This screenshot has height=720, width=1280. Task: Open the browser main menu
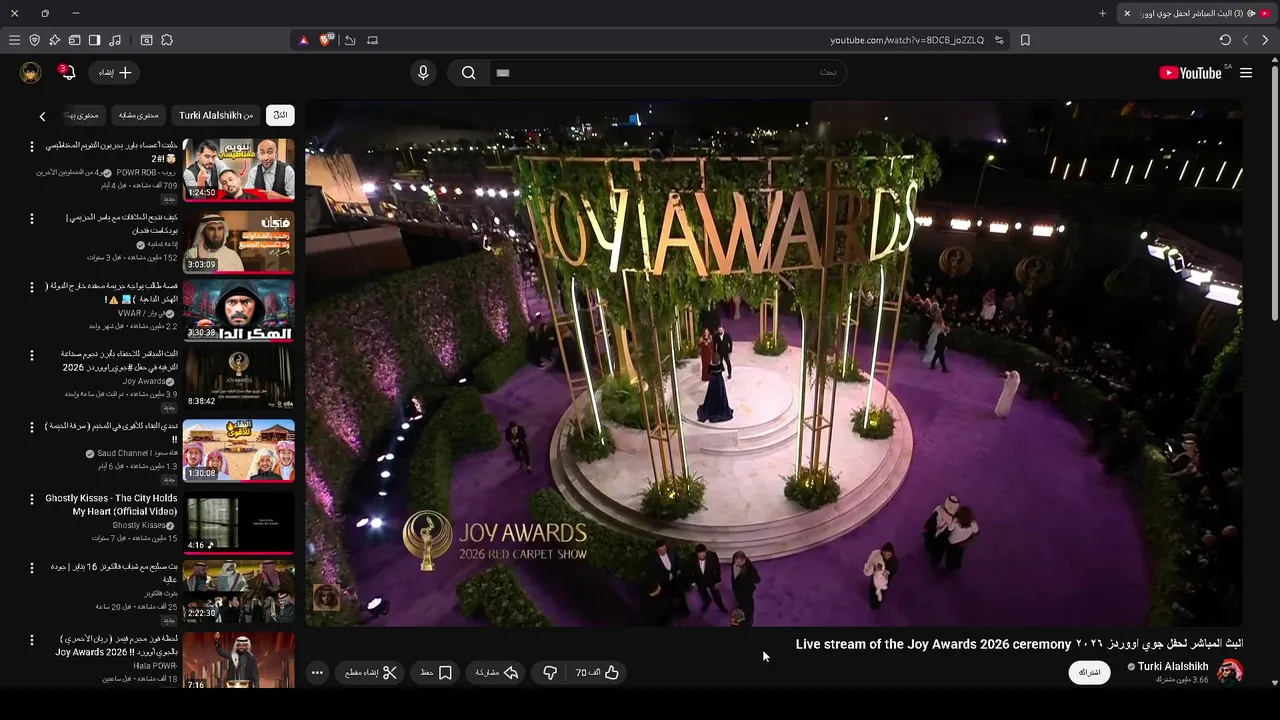(14, 40)
